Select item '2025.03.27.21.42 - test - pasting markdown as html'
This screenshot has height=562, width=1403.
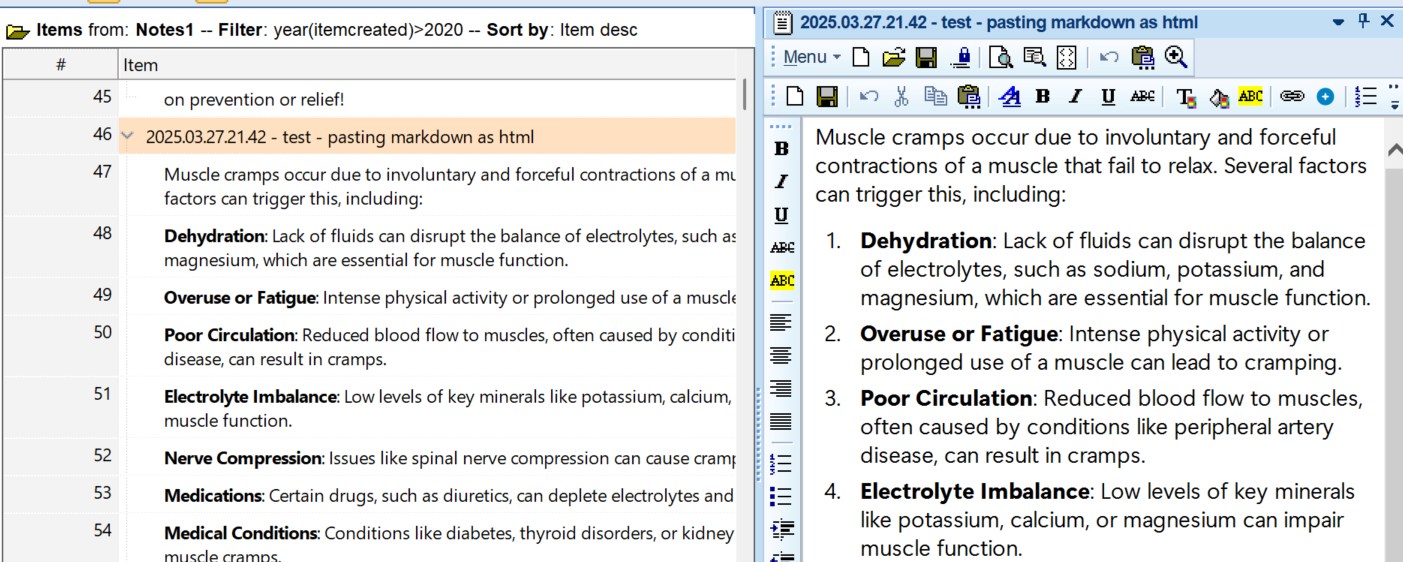[427, 137]
